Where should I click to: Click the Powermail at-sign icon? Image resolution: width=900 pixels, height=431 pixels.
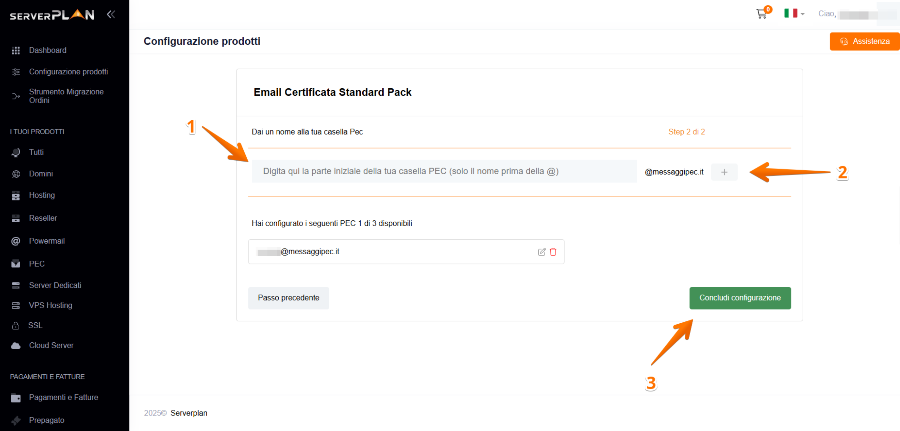16,241
